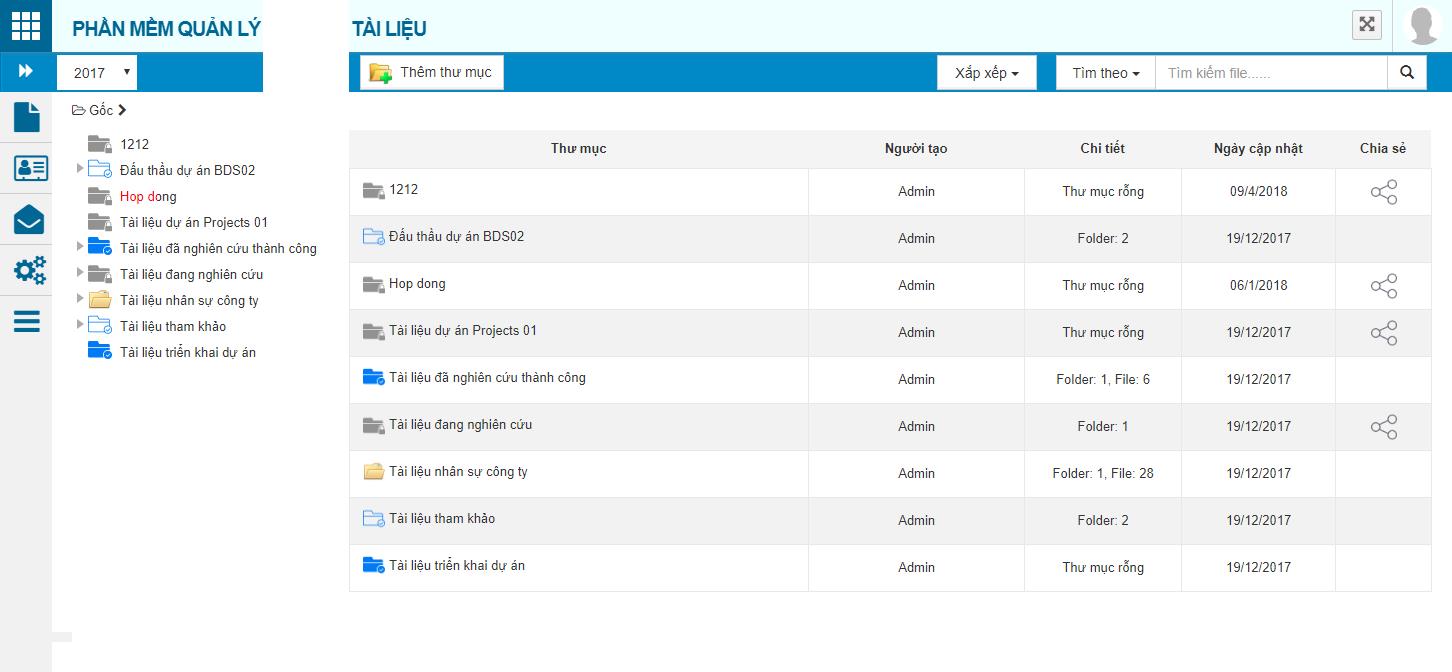Open Tài liệu tham khảo folder in table

pos(441,519)
